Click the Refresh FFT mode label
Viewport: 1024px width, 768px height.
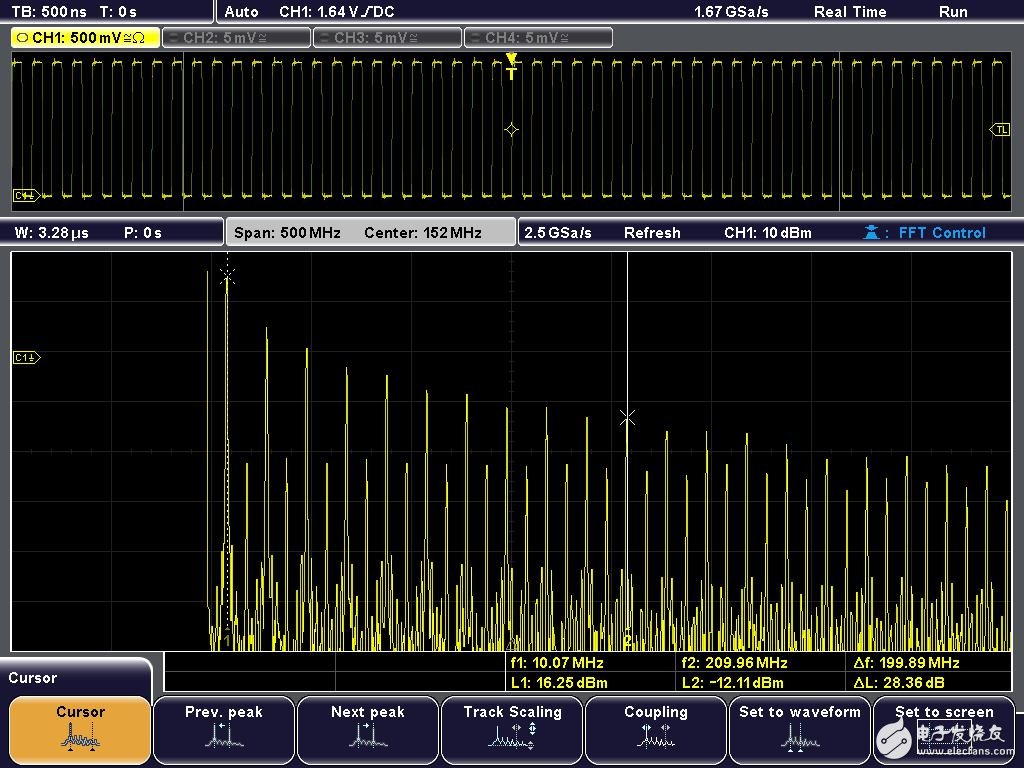point(652,233)
